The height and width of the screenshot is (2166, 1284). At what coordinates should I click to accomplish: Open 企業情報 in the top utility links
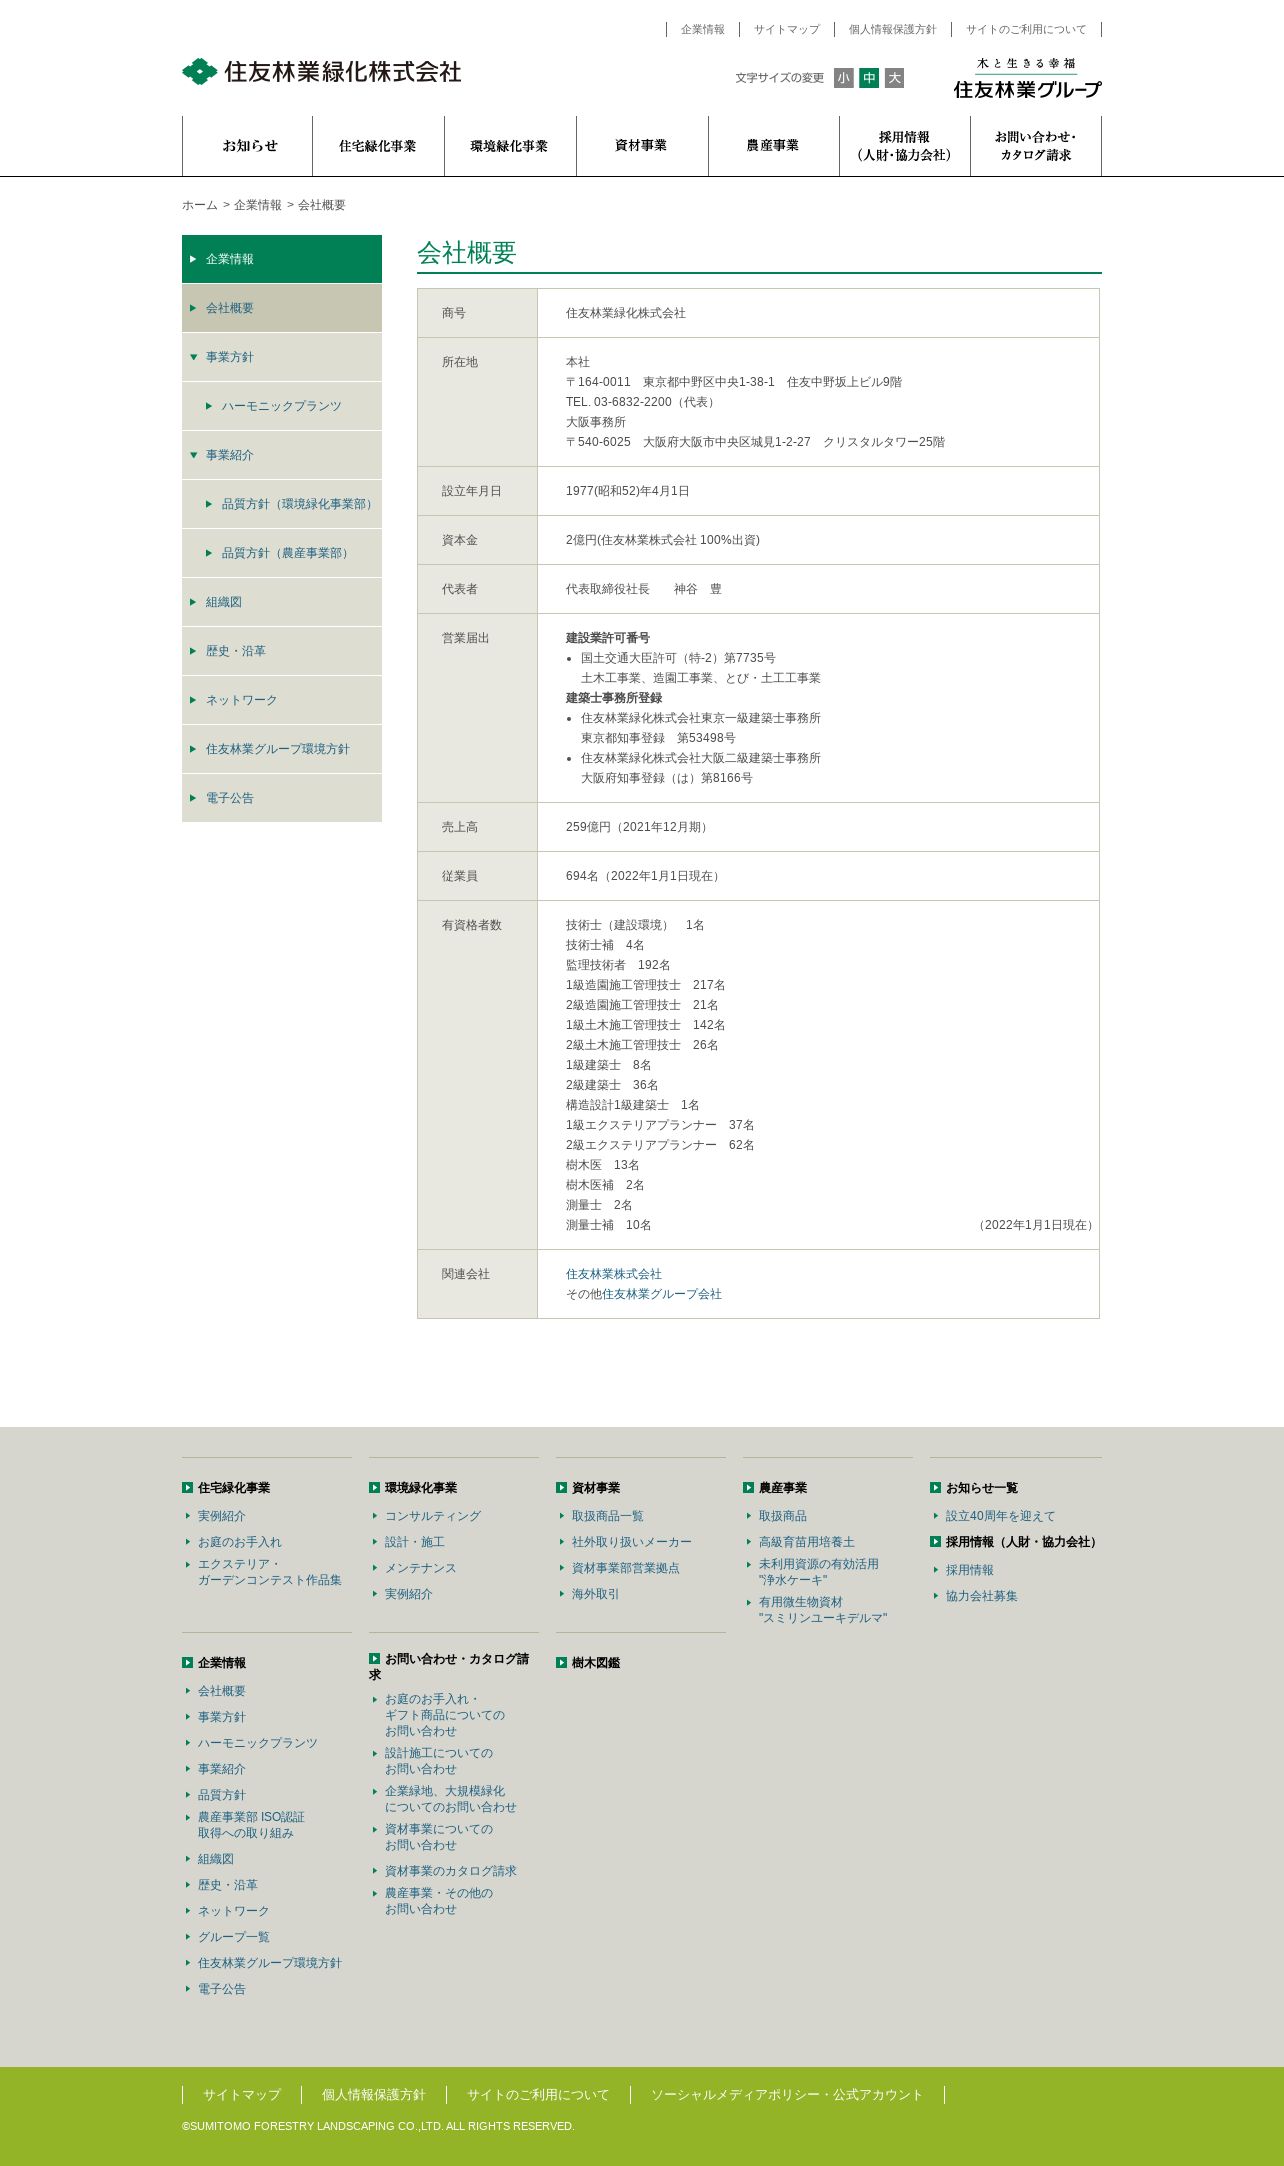(x=703, y=30)
